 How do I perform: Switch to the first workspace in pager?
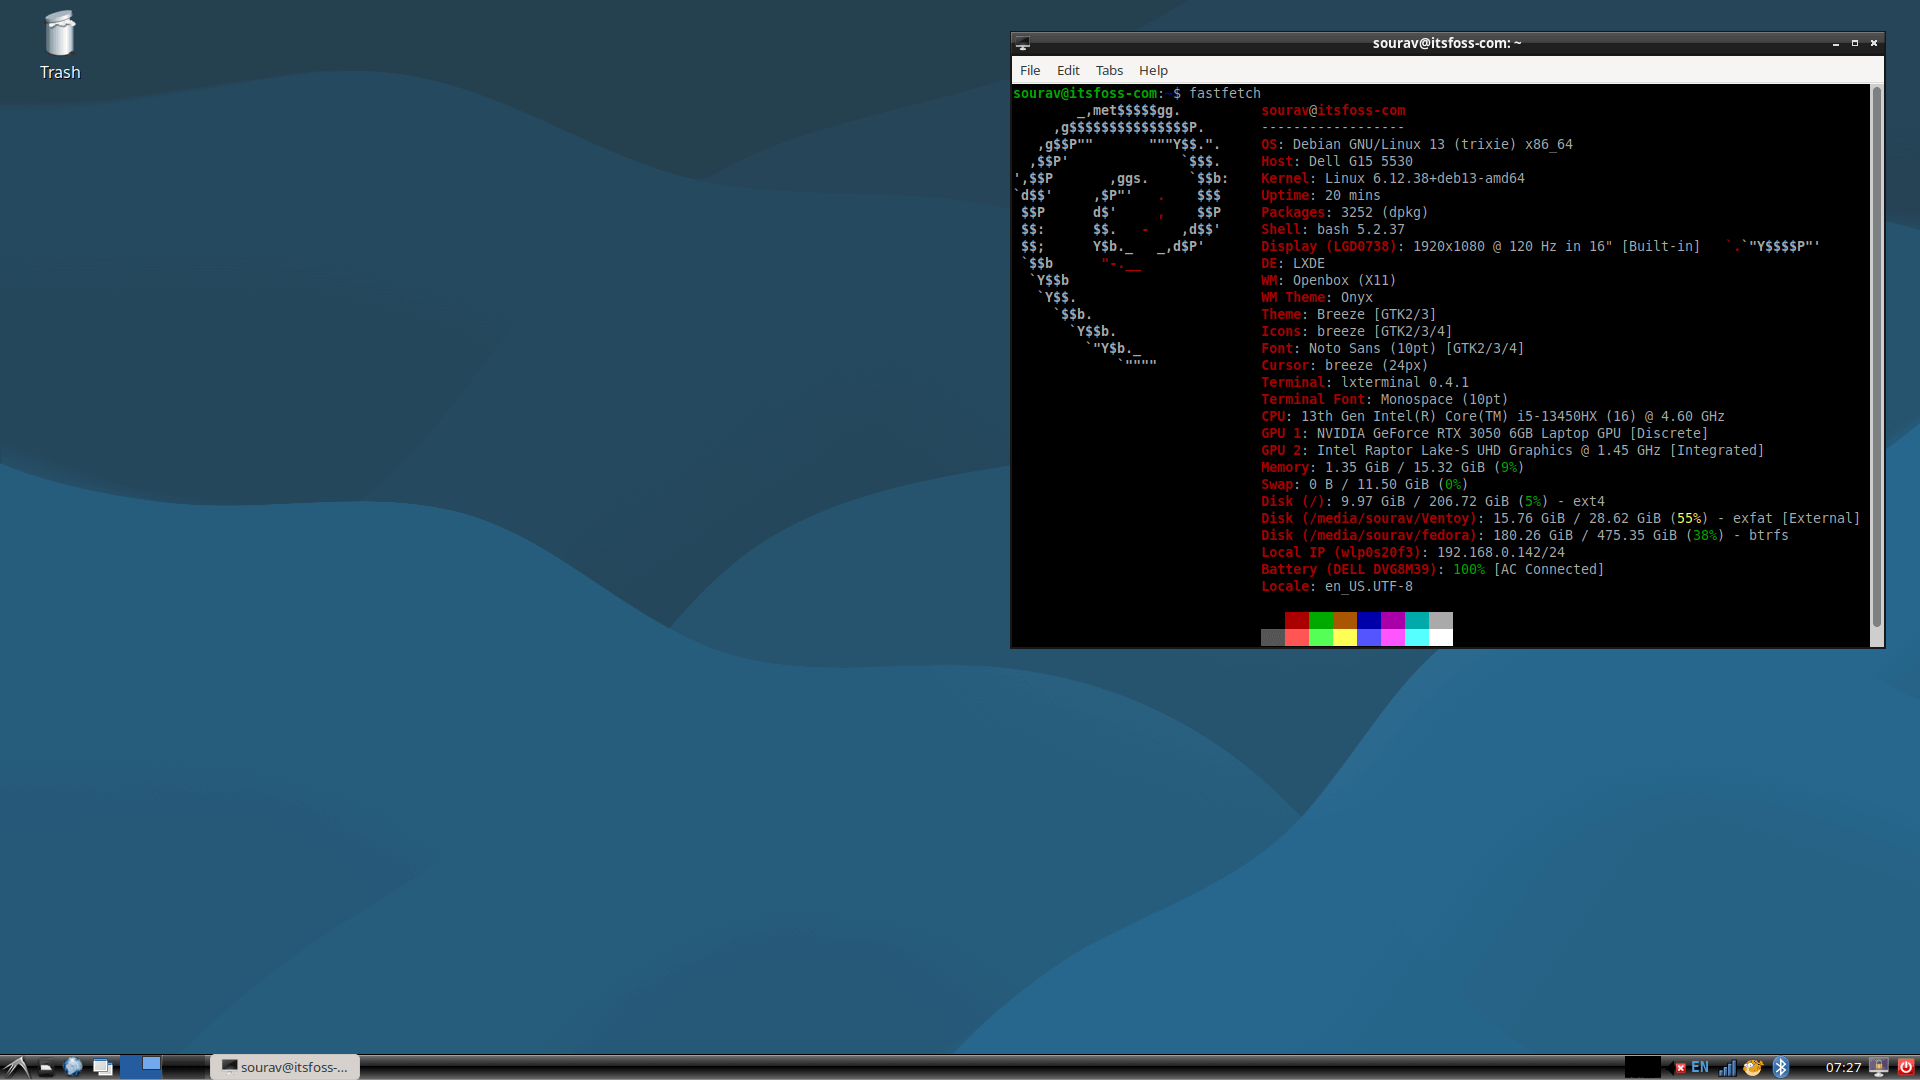[x=141, y=1067]
